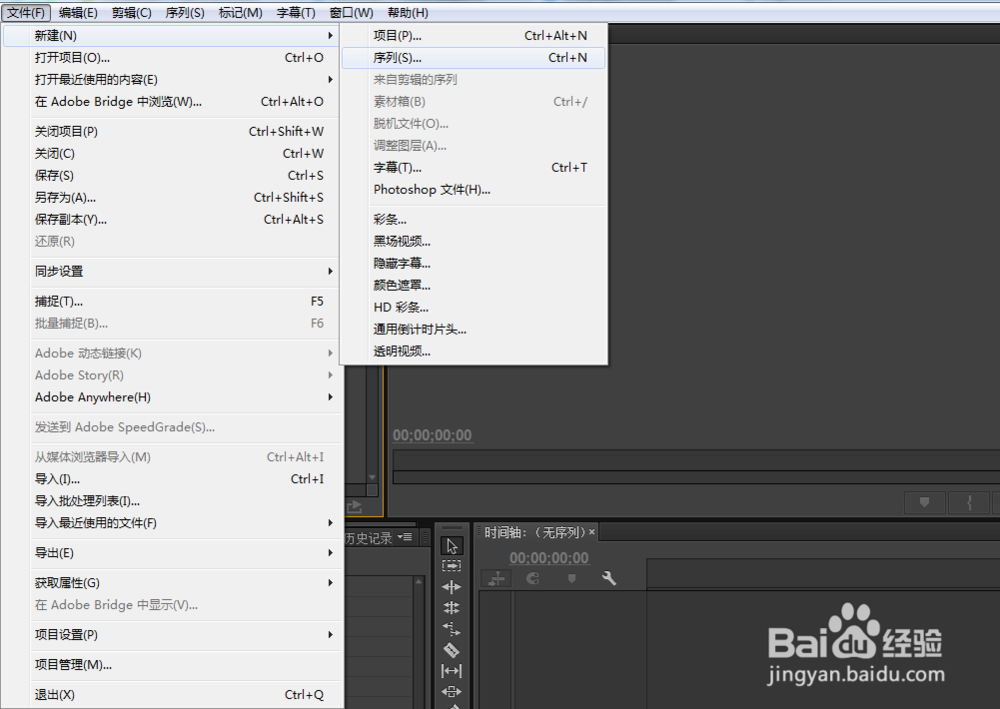This screenshot has width=1000, height=709.
Task: Create 通用倒计时片头... from the submenu
Action: (473, 330)
